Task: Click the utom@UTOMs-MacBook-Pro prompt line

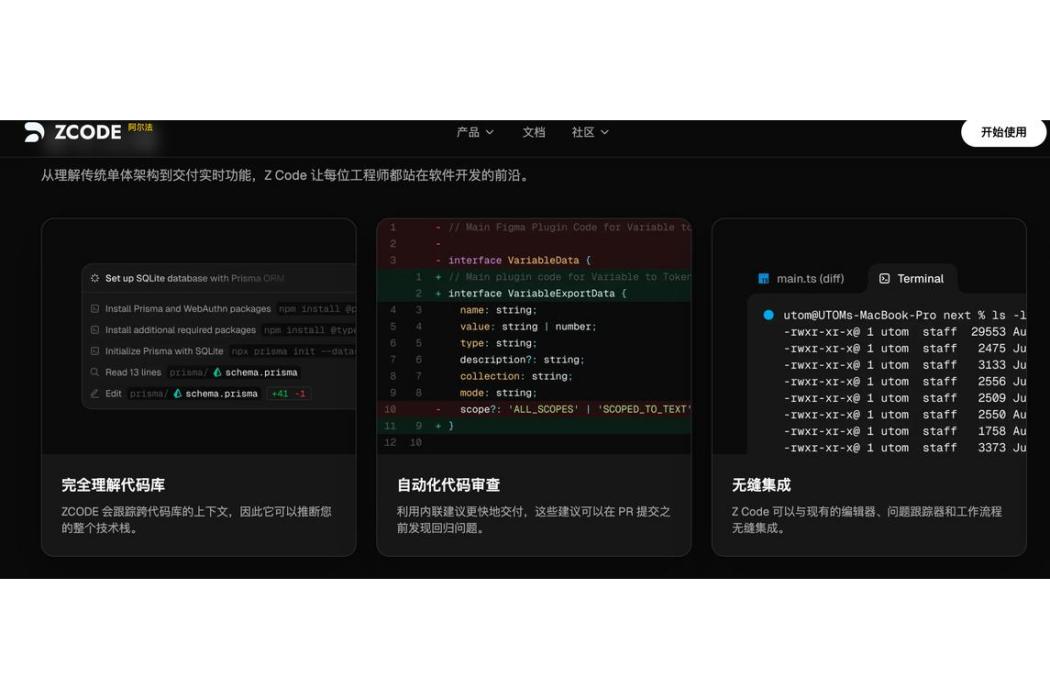Action: pos(904,315)
